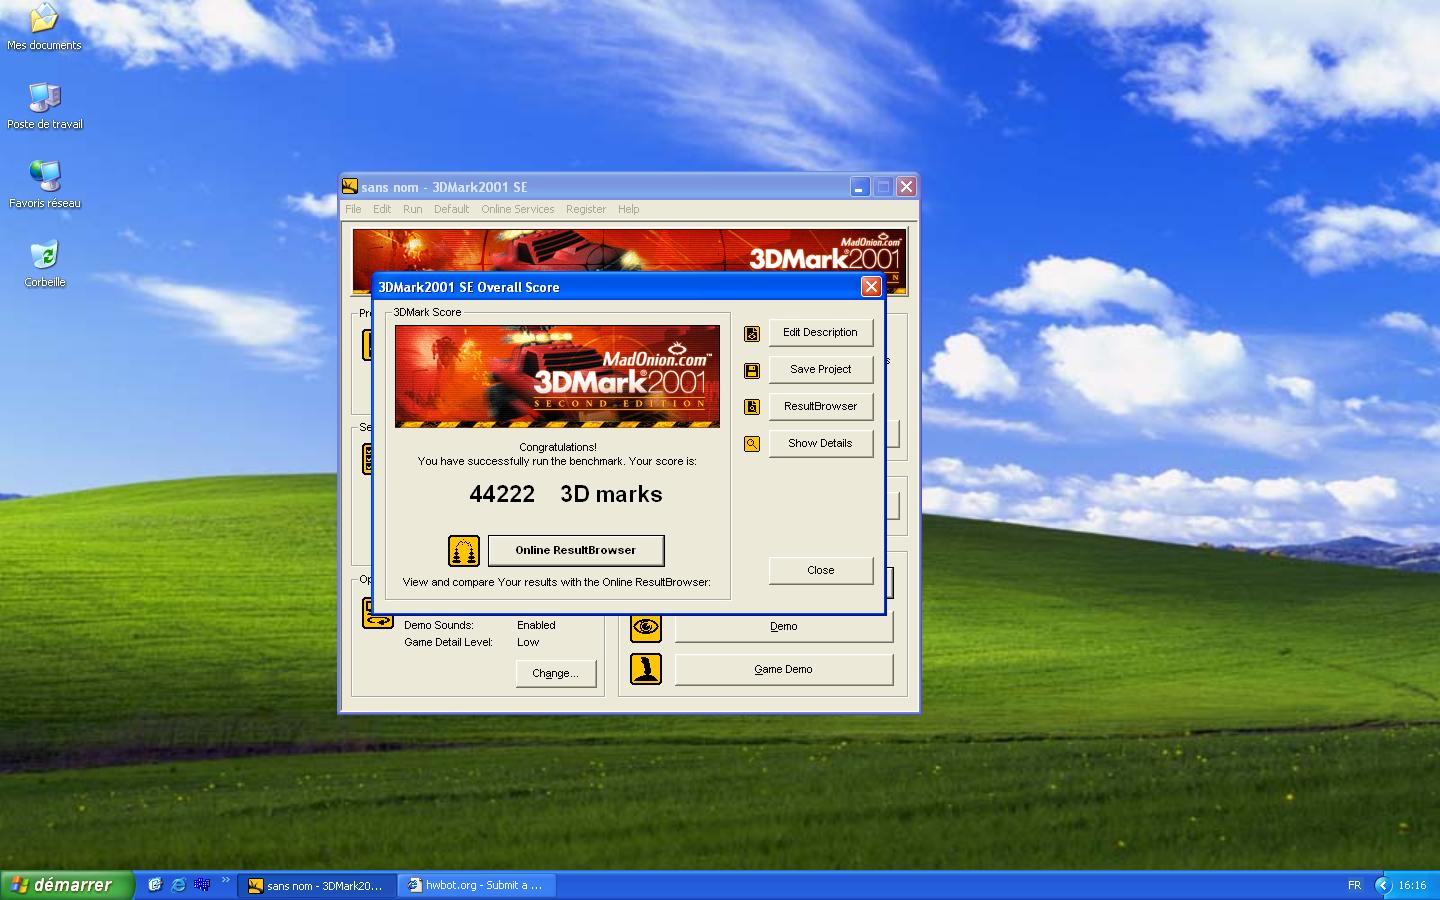
Task: Click the Show Details magnifier icon
Action: (x=752, y=444)
